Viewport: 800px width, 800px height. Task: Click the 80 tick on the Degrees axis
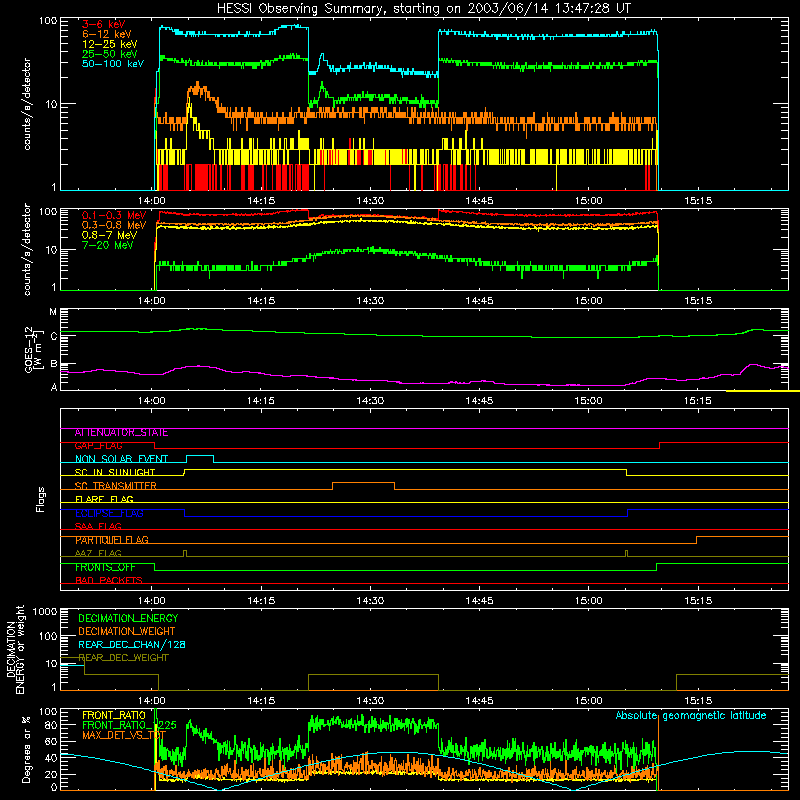point(51,724)
